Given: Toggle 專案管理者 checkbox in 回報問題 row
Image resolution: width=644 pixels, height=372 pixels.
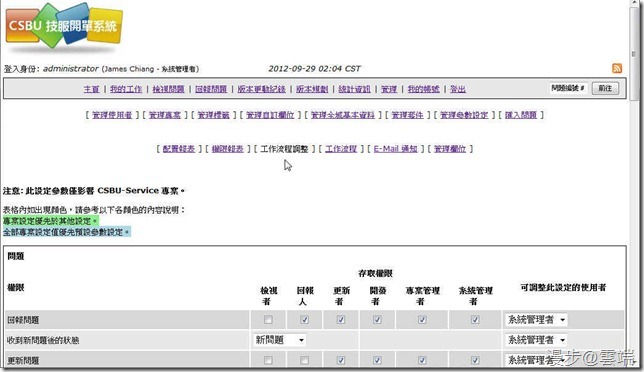Looking at the screenshot, I should 422,319.
